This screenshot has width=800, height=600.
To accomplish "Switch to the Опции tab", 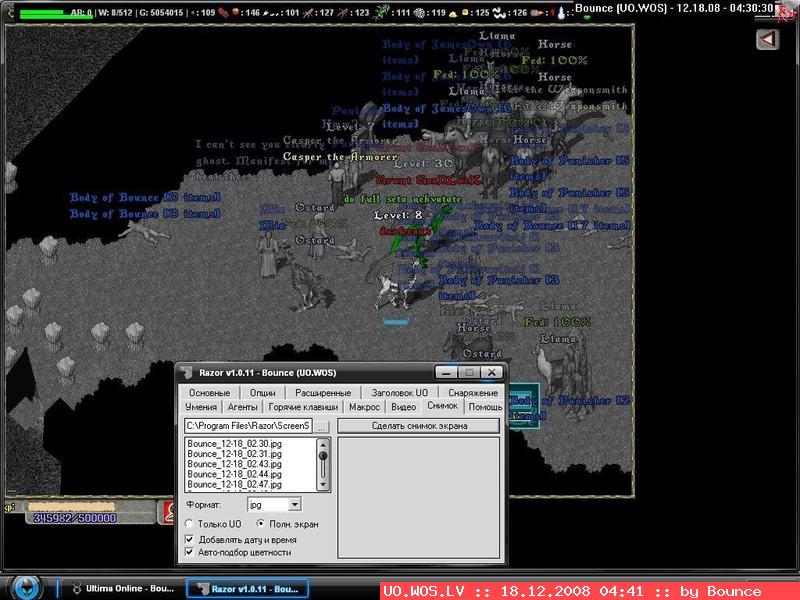I will click(262, 393).
